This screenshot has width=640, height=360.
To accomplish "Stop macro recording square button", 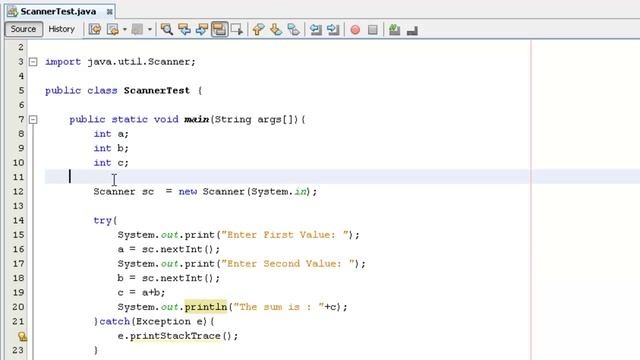I will 373,30.
